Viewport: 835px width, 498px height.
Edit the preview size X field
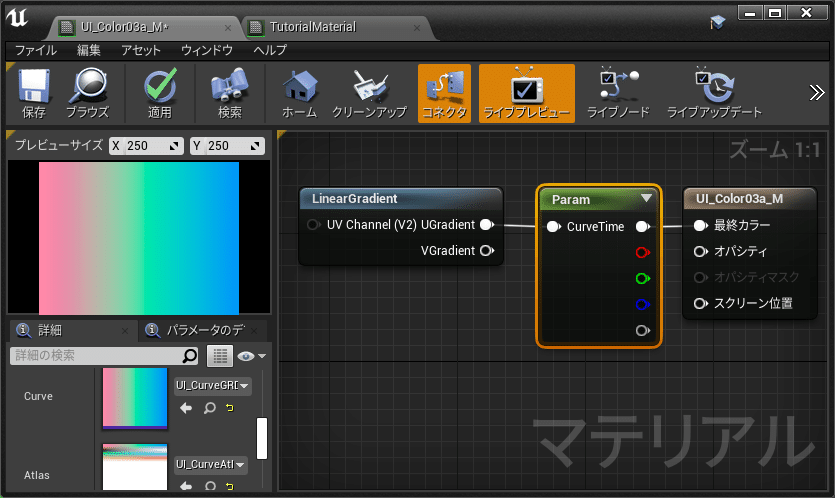coord(146,145)
